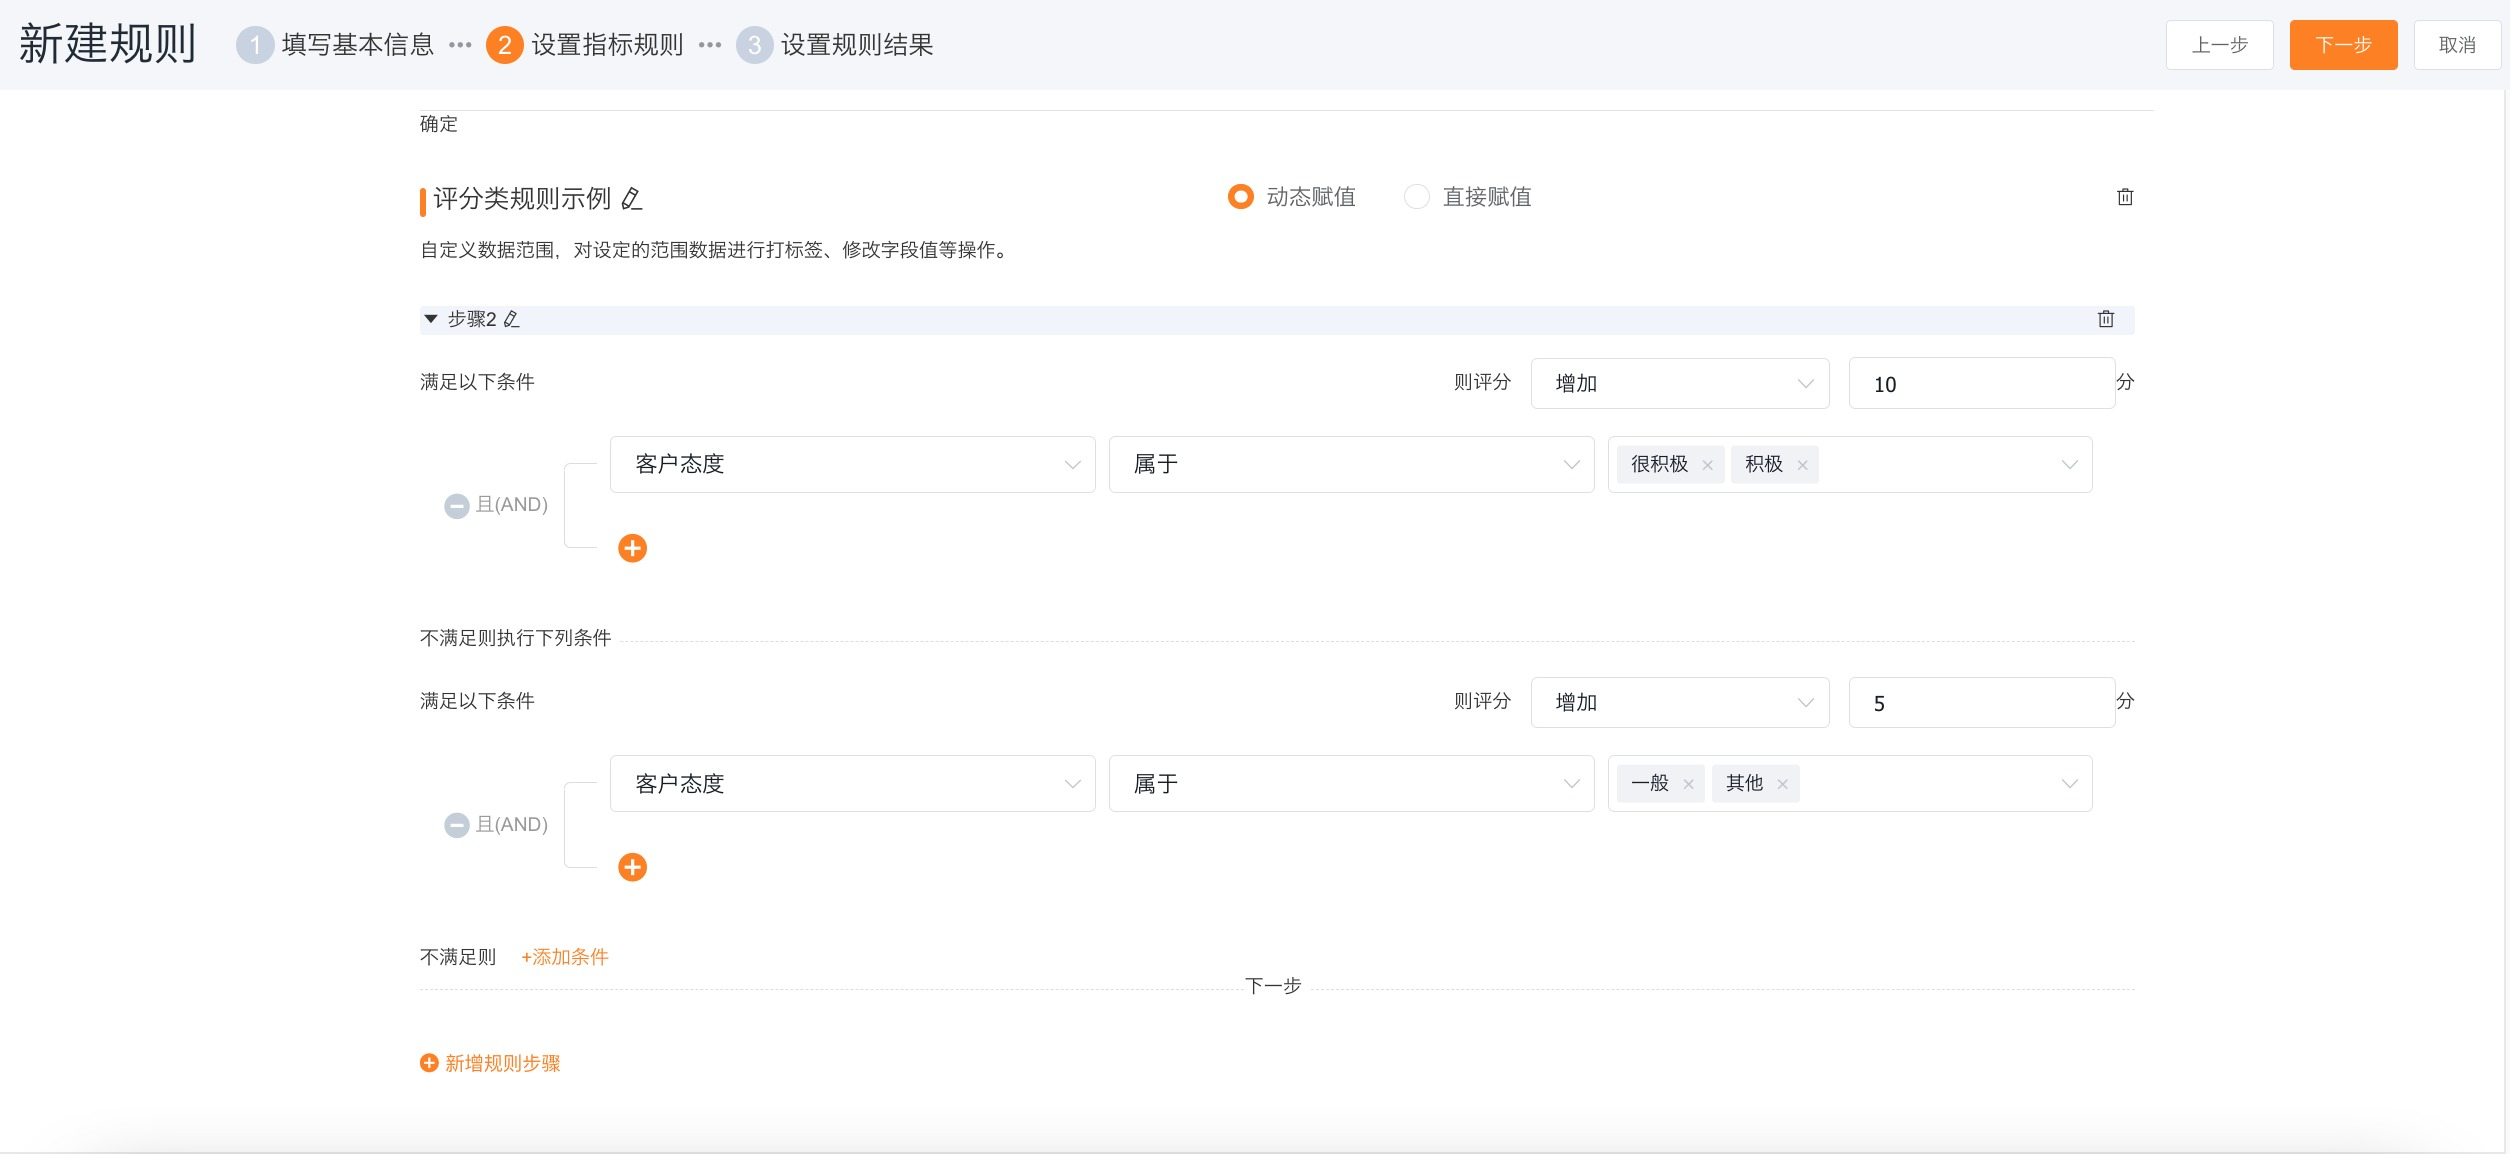Screen dimensions: 2510x1154
Task: Remove the 一般 tag
Action: click(1688, 784)
